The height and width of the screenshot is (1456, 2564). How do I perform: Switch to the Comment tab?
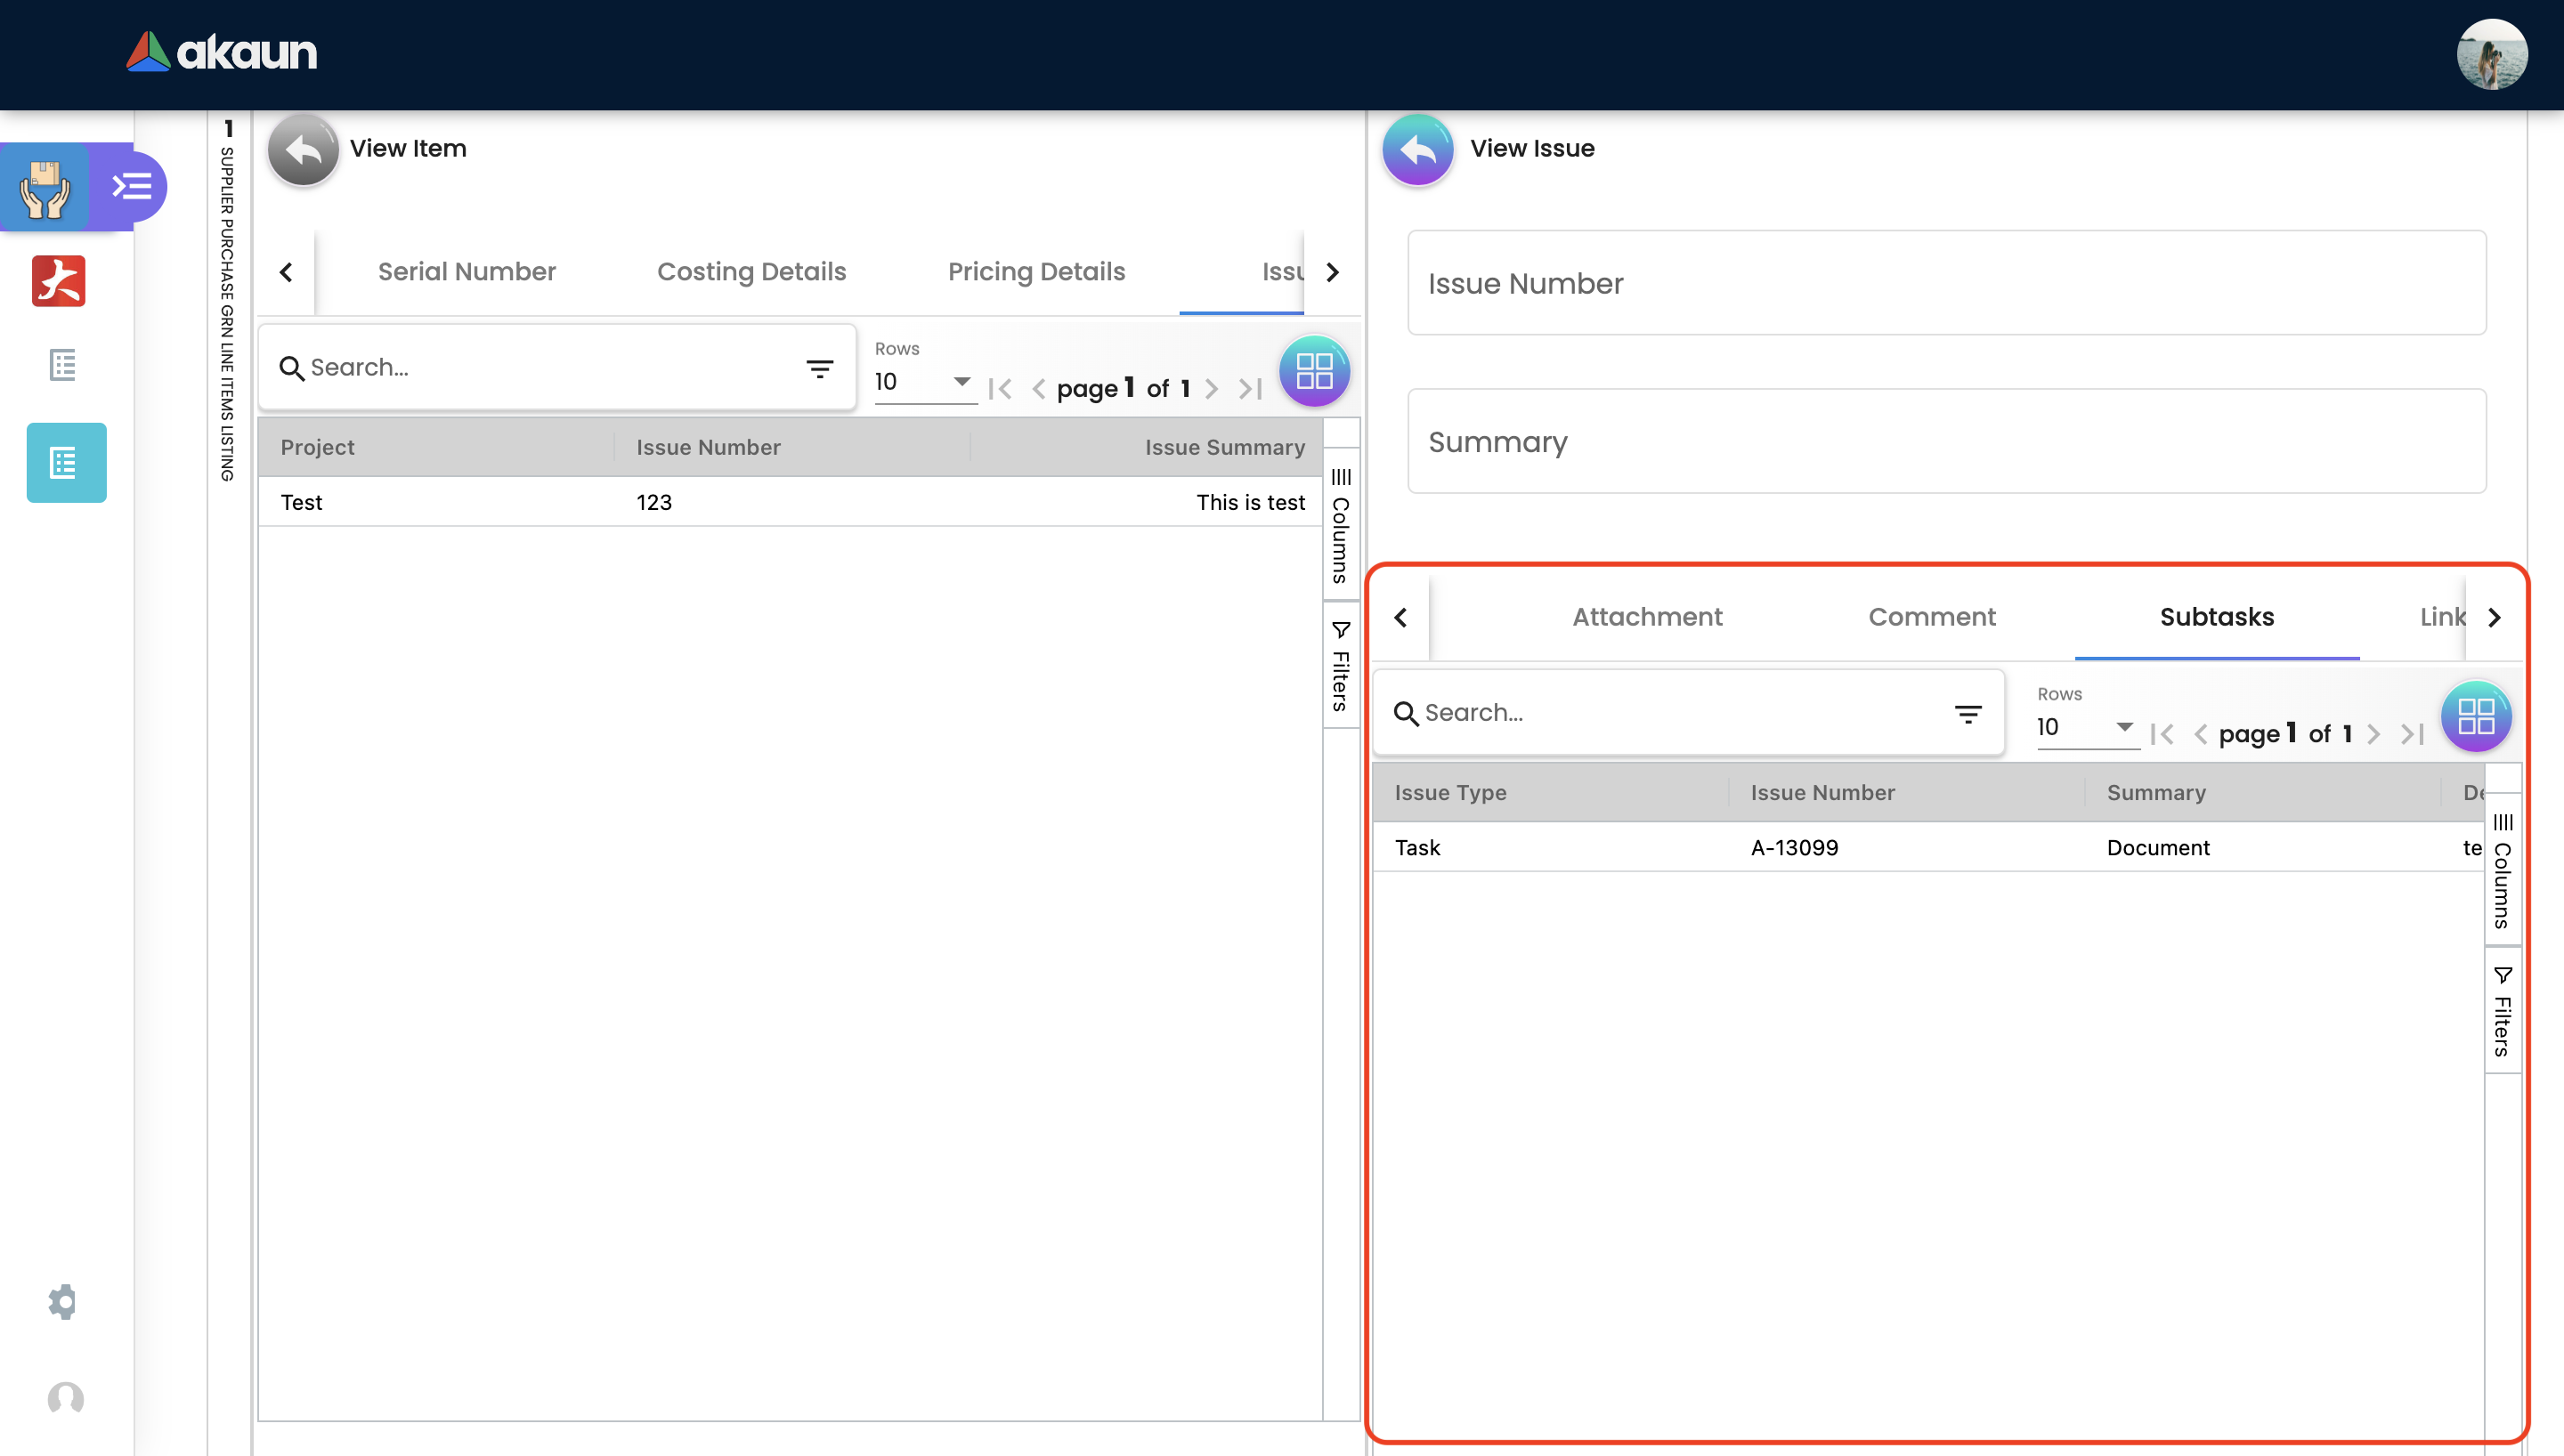[1931, 617]
